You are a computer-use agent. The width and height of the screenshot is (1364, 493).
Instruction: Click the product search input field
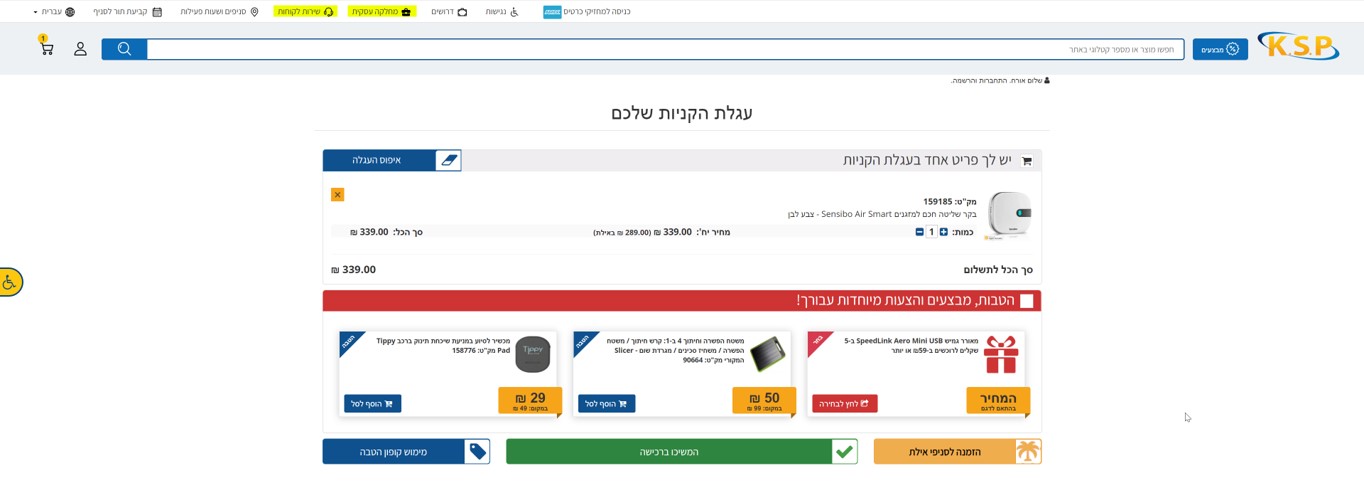665,49
